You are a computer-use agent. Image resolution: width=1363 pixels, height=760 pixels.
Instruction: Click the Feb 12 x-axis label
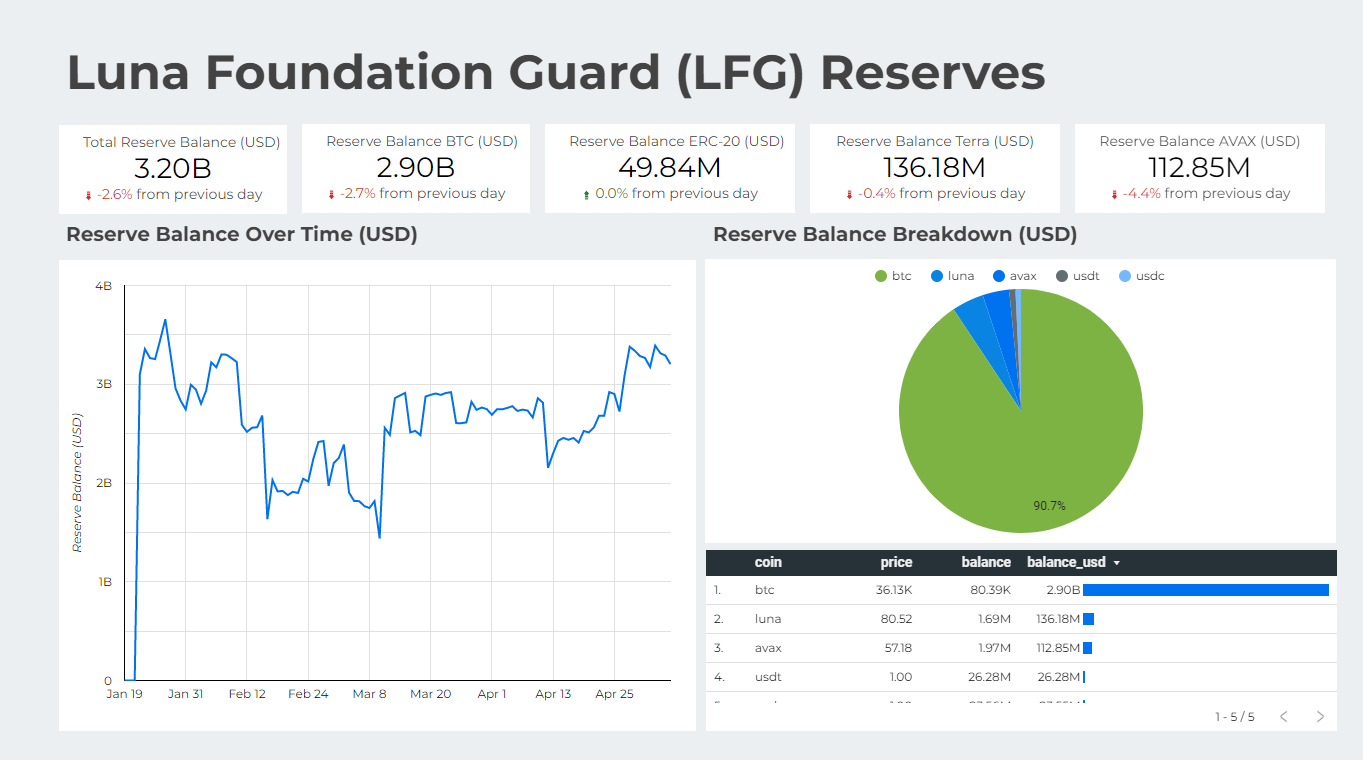pyautogui.click(x=247, y=694)
